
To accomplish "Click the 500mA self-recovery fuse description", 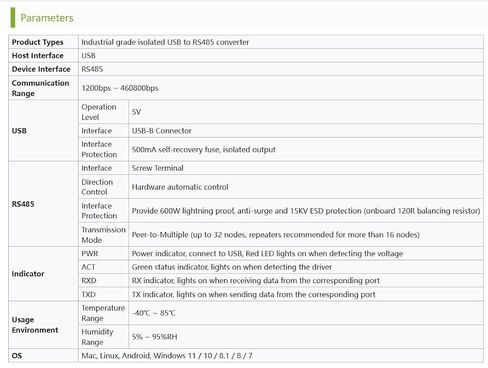I will point(204,149).
